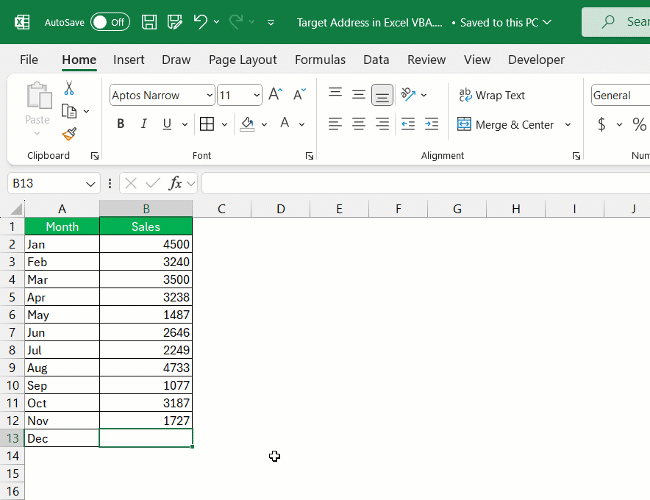
Task: Apply Percent style
Action: [x=639, y=124]
